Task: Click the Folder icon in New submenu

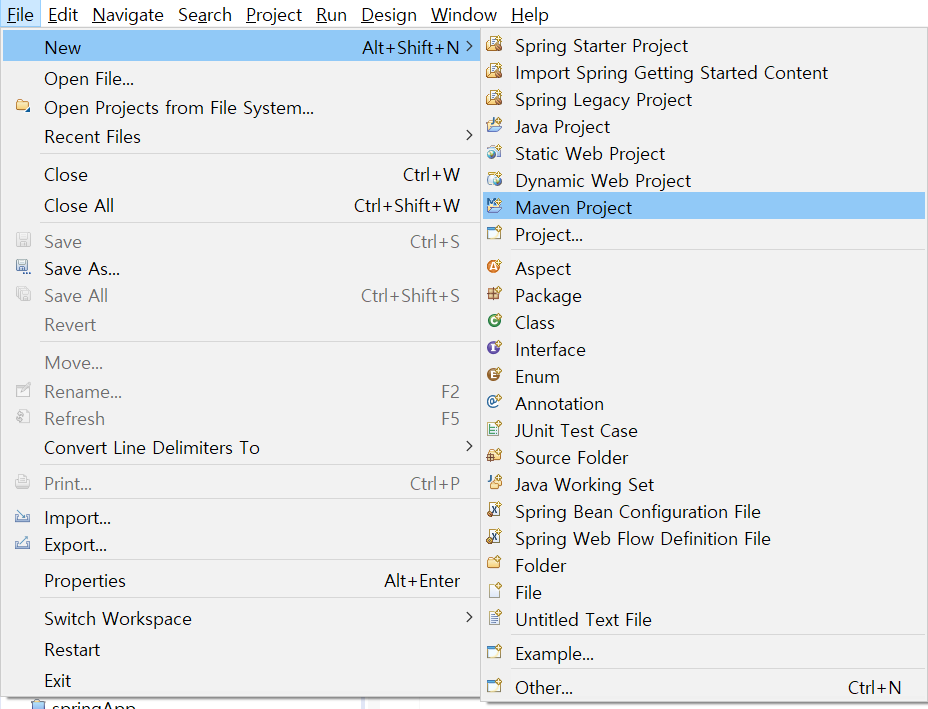Action: 494,564
